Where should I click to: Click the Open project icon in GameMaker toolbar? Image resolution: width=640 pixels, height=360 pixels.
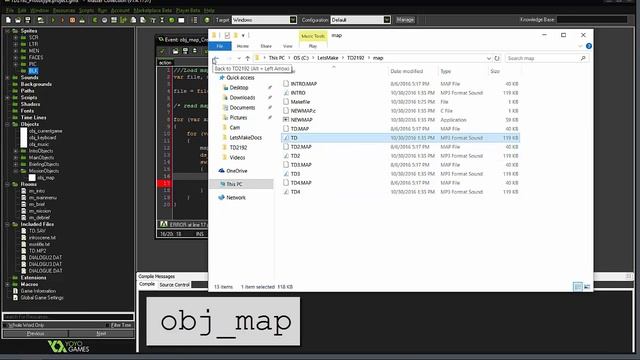[x=18, y=20]
